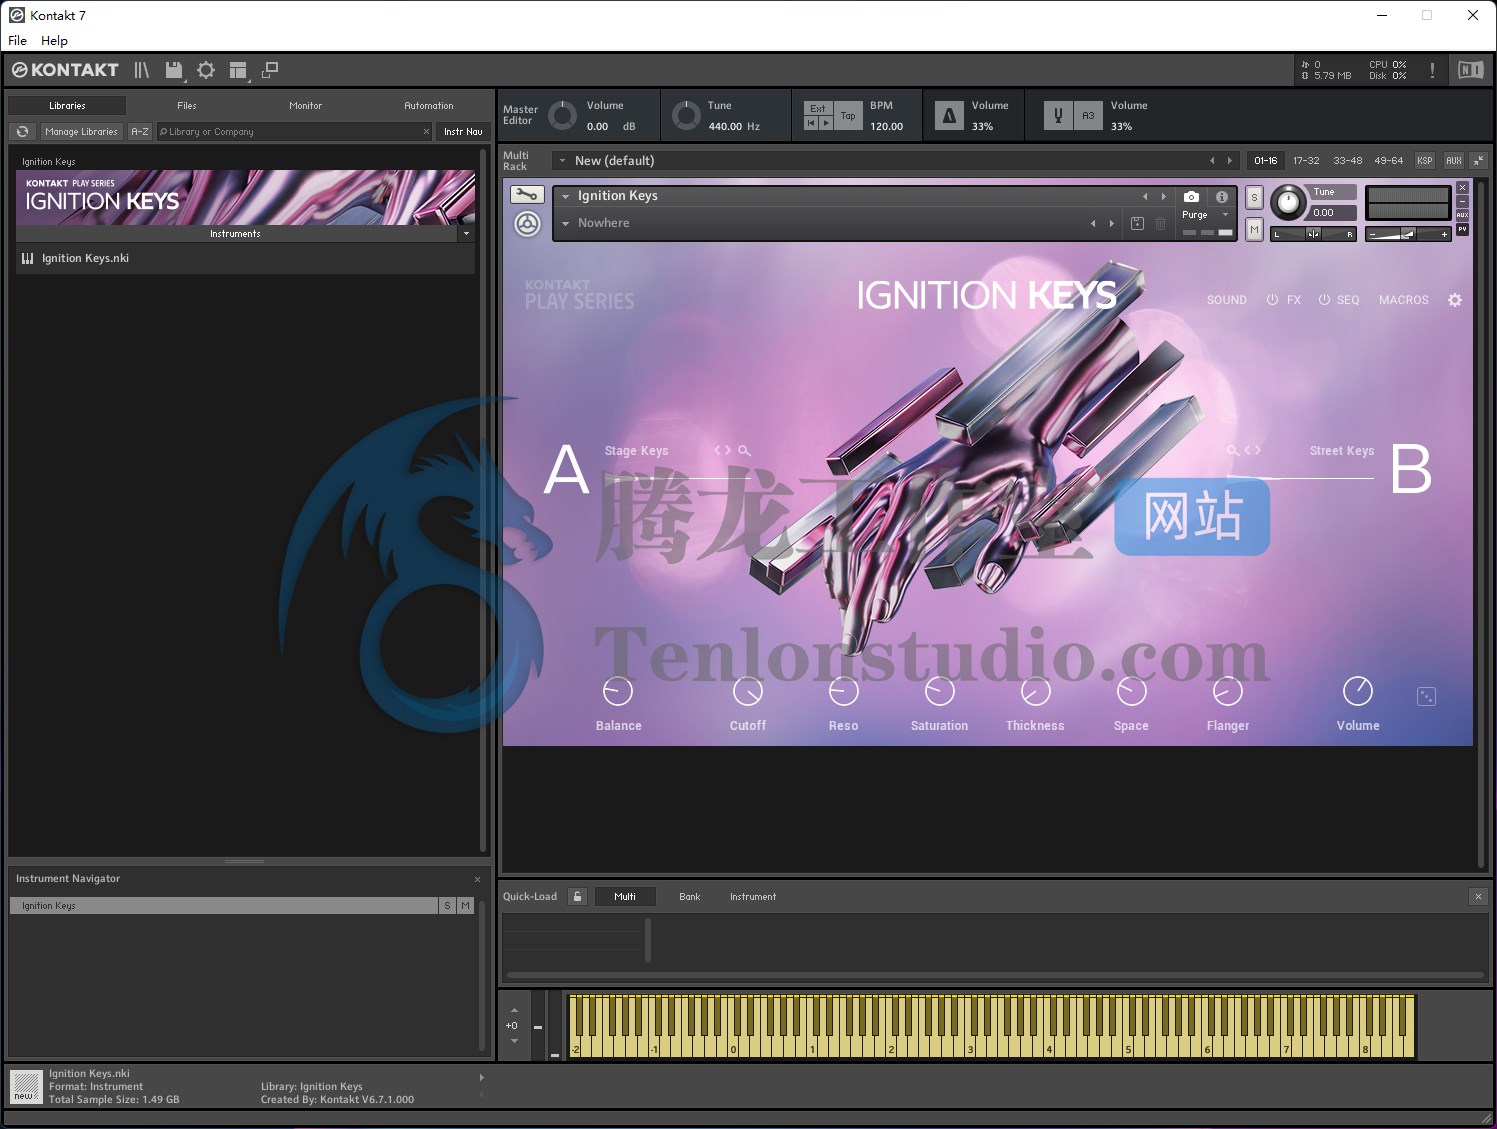Adjust the Cutoff knob

coord(748,691)
